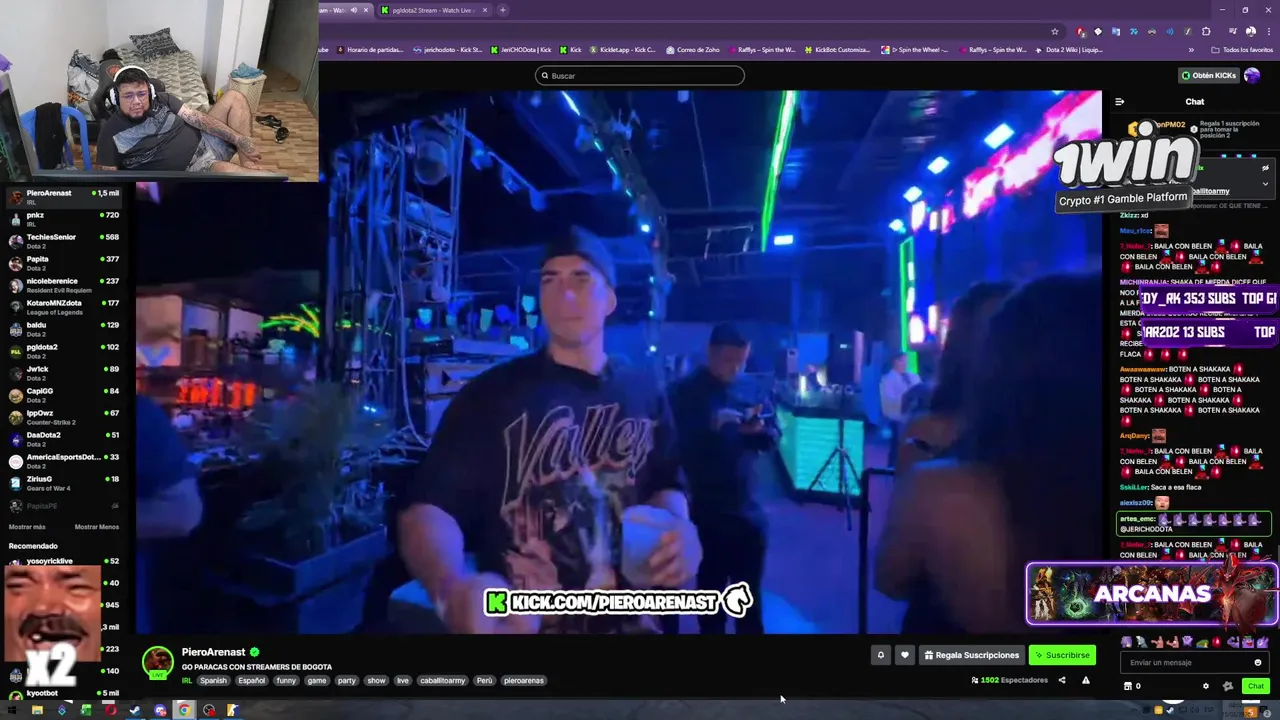Click the Buscar search field
The height and width of the screenshot is (720, 1280).
coord(640,75)
